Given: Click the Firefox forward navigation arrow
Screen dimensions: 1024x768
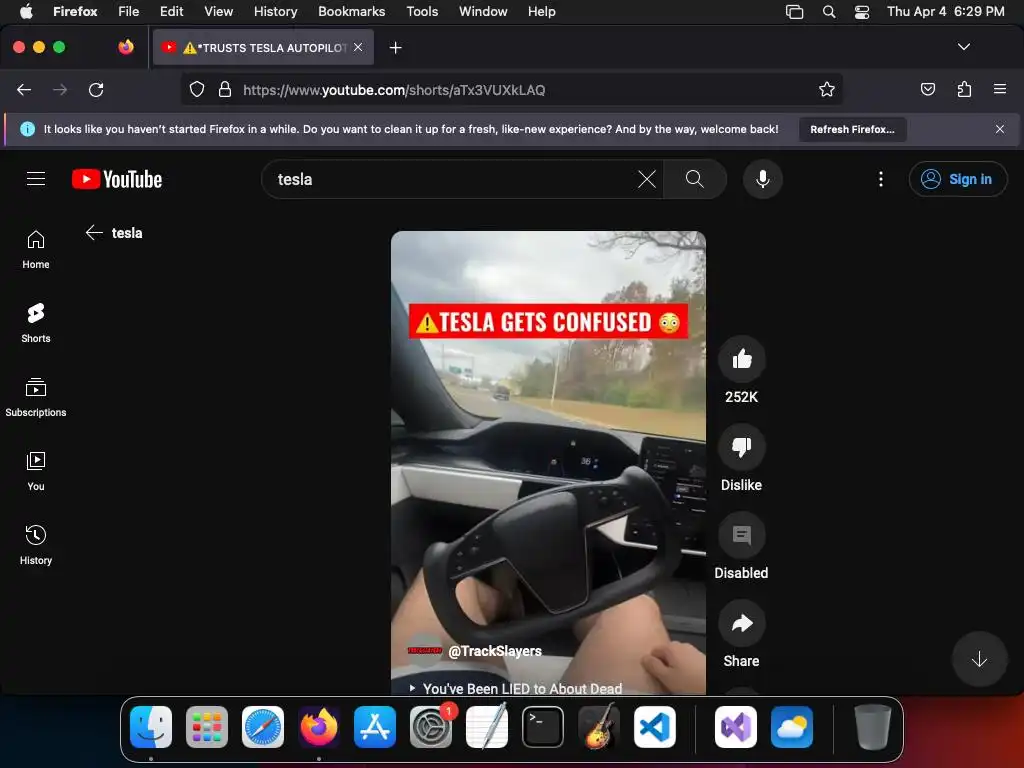Looking at the screenshot, I should (x=60, y=89).
